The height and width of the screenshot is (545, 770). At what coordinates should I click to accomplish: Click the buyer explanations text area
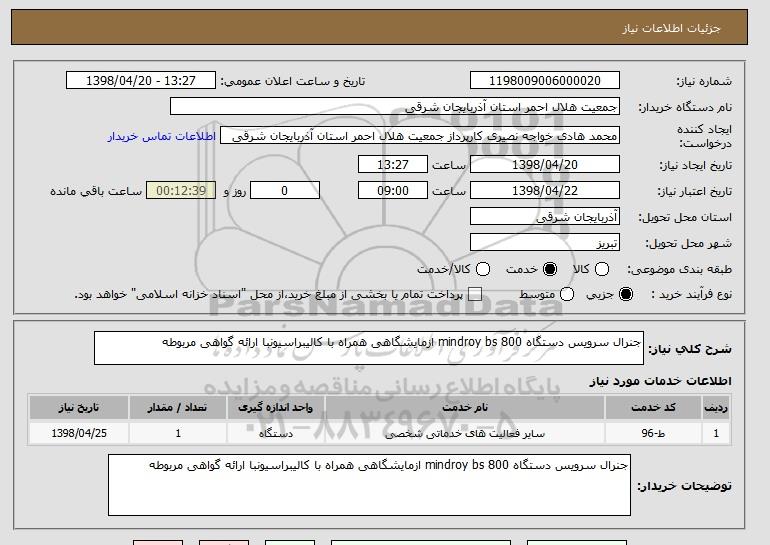pos(369,485)
